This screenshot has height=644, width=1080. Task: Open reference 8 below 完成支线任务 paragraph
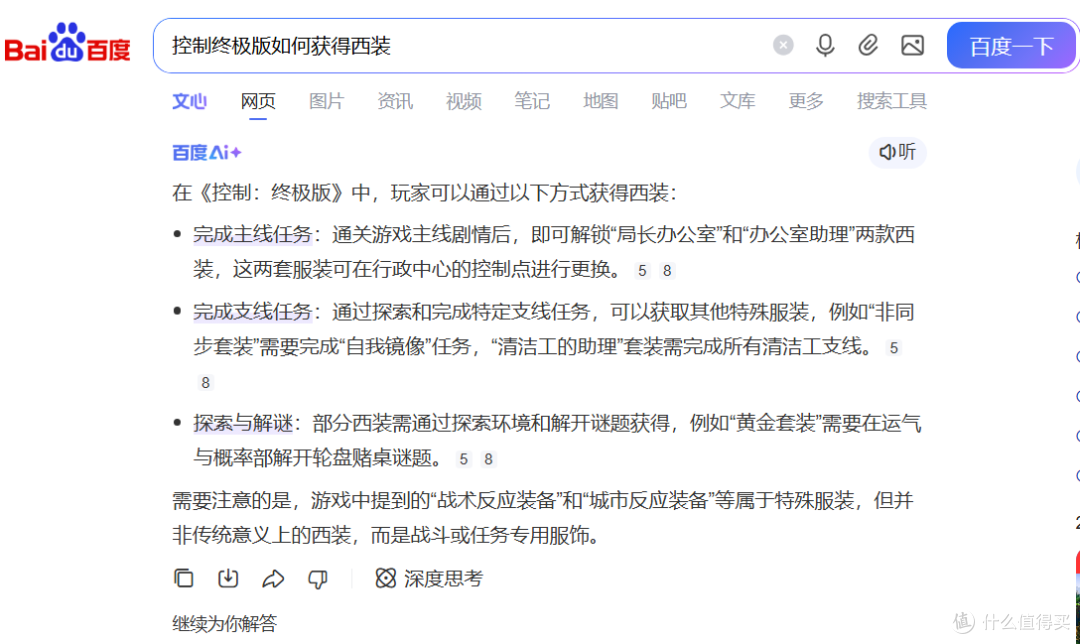point(205,382)
